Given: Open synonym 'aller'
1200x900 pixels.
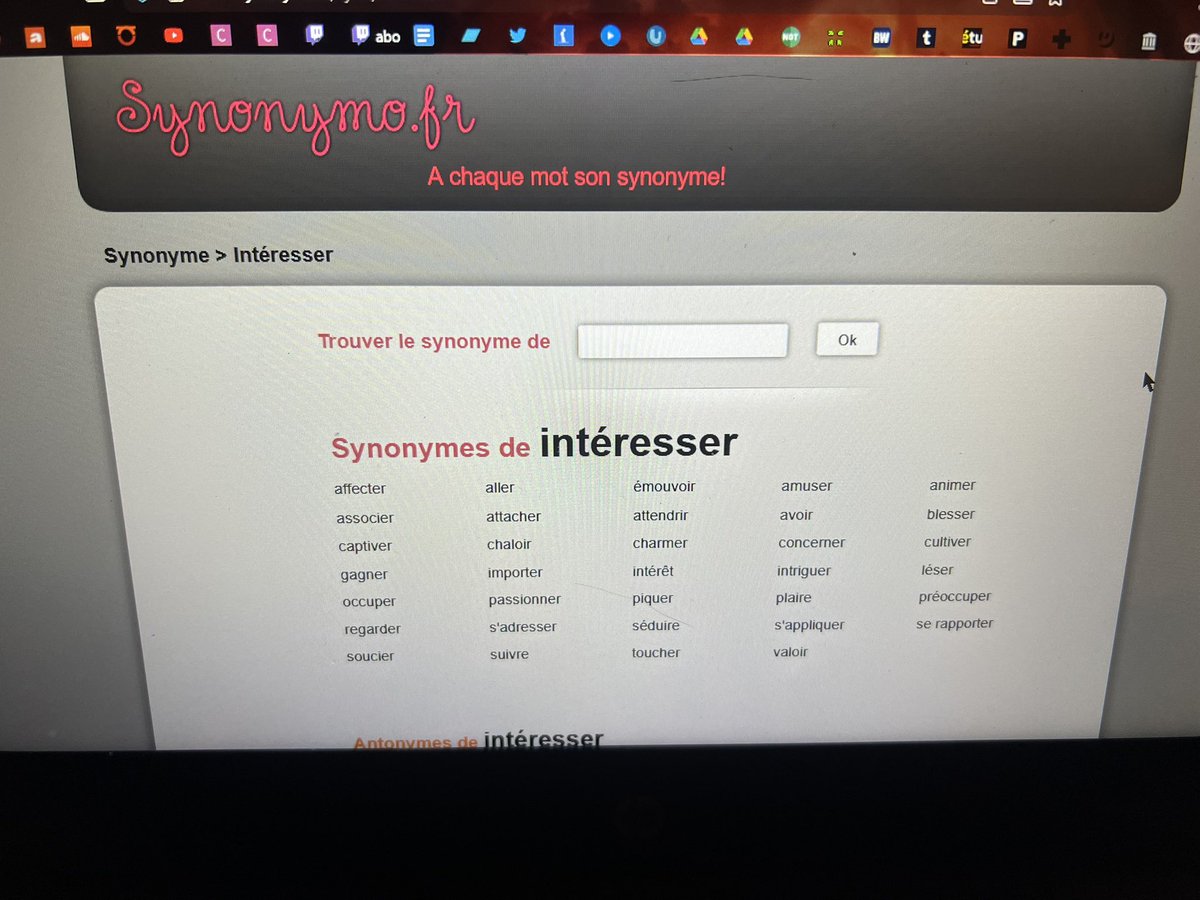Looking at the screenshot, I should tap(500, 488).
